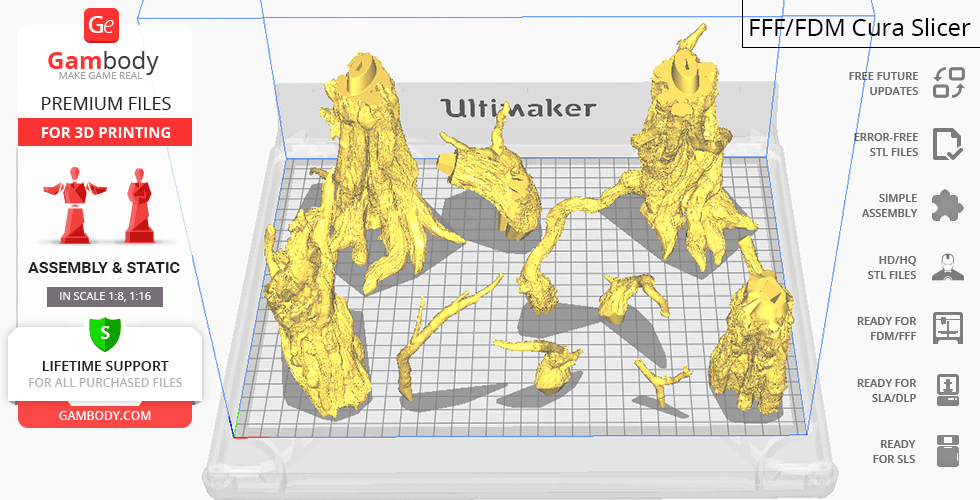980x500 pixels.
Task: Click the Error-Free STL Files document icon
Action: click(947, 144)
